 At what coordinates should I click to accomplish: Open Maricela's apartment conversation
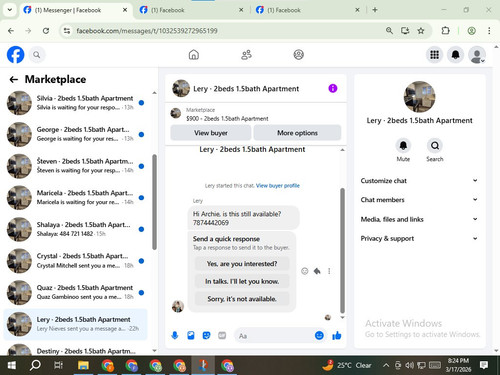click(x=75, y=197)
